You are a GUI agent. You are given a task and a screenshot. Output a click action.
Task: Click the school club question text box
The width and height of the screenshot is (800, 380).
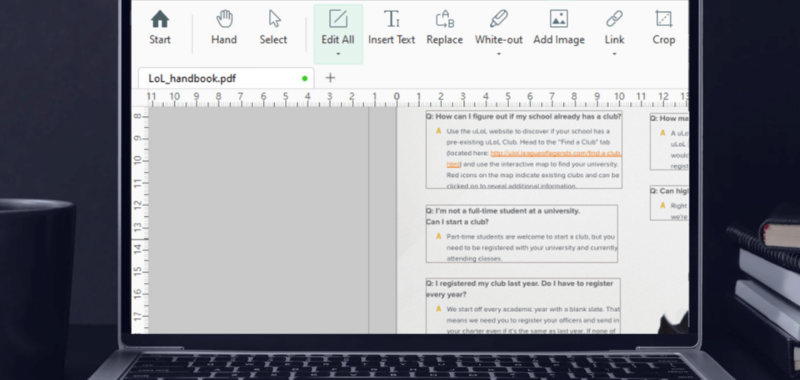tap(524, 149)
